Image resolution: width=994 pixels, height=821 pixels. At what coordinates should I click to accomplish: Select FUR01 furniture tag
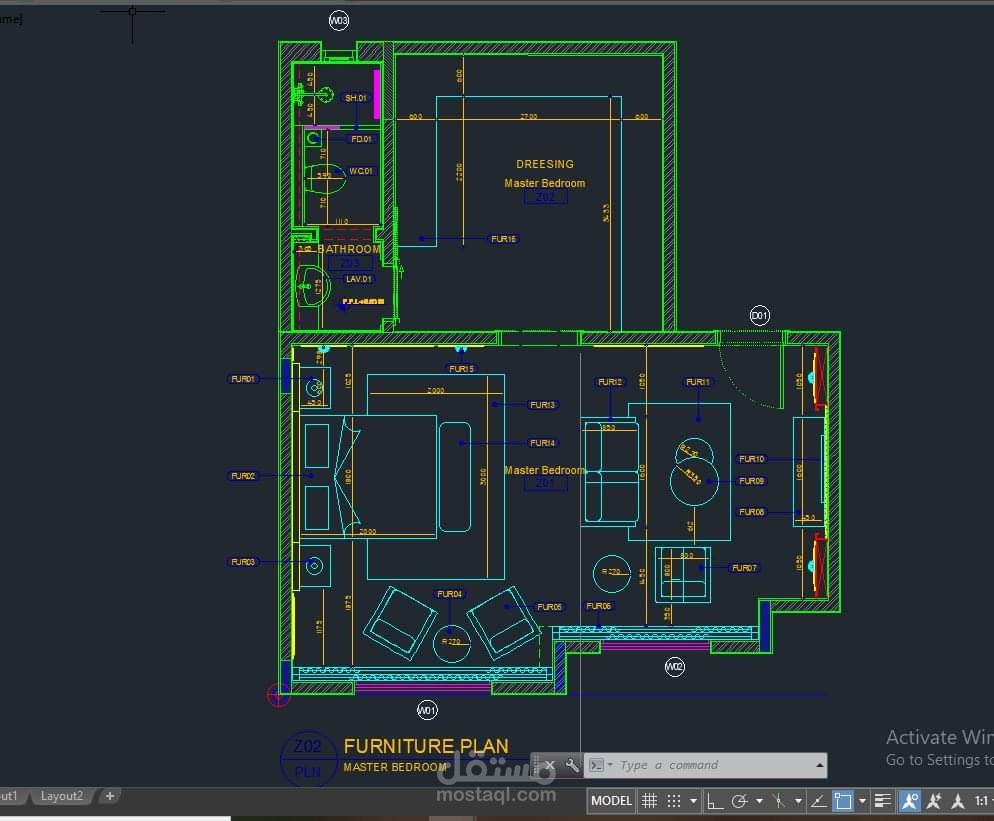(243, 379)
